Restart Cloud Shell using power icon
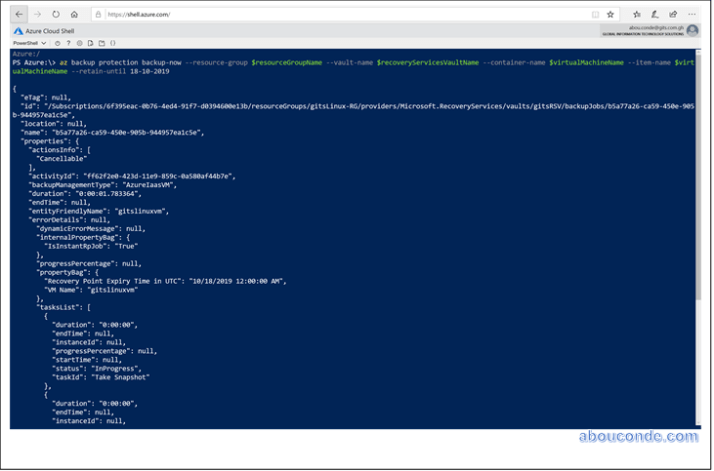This screenshot has height=471, width=714. [x=58, y=43]
